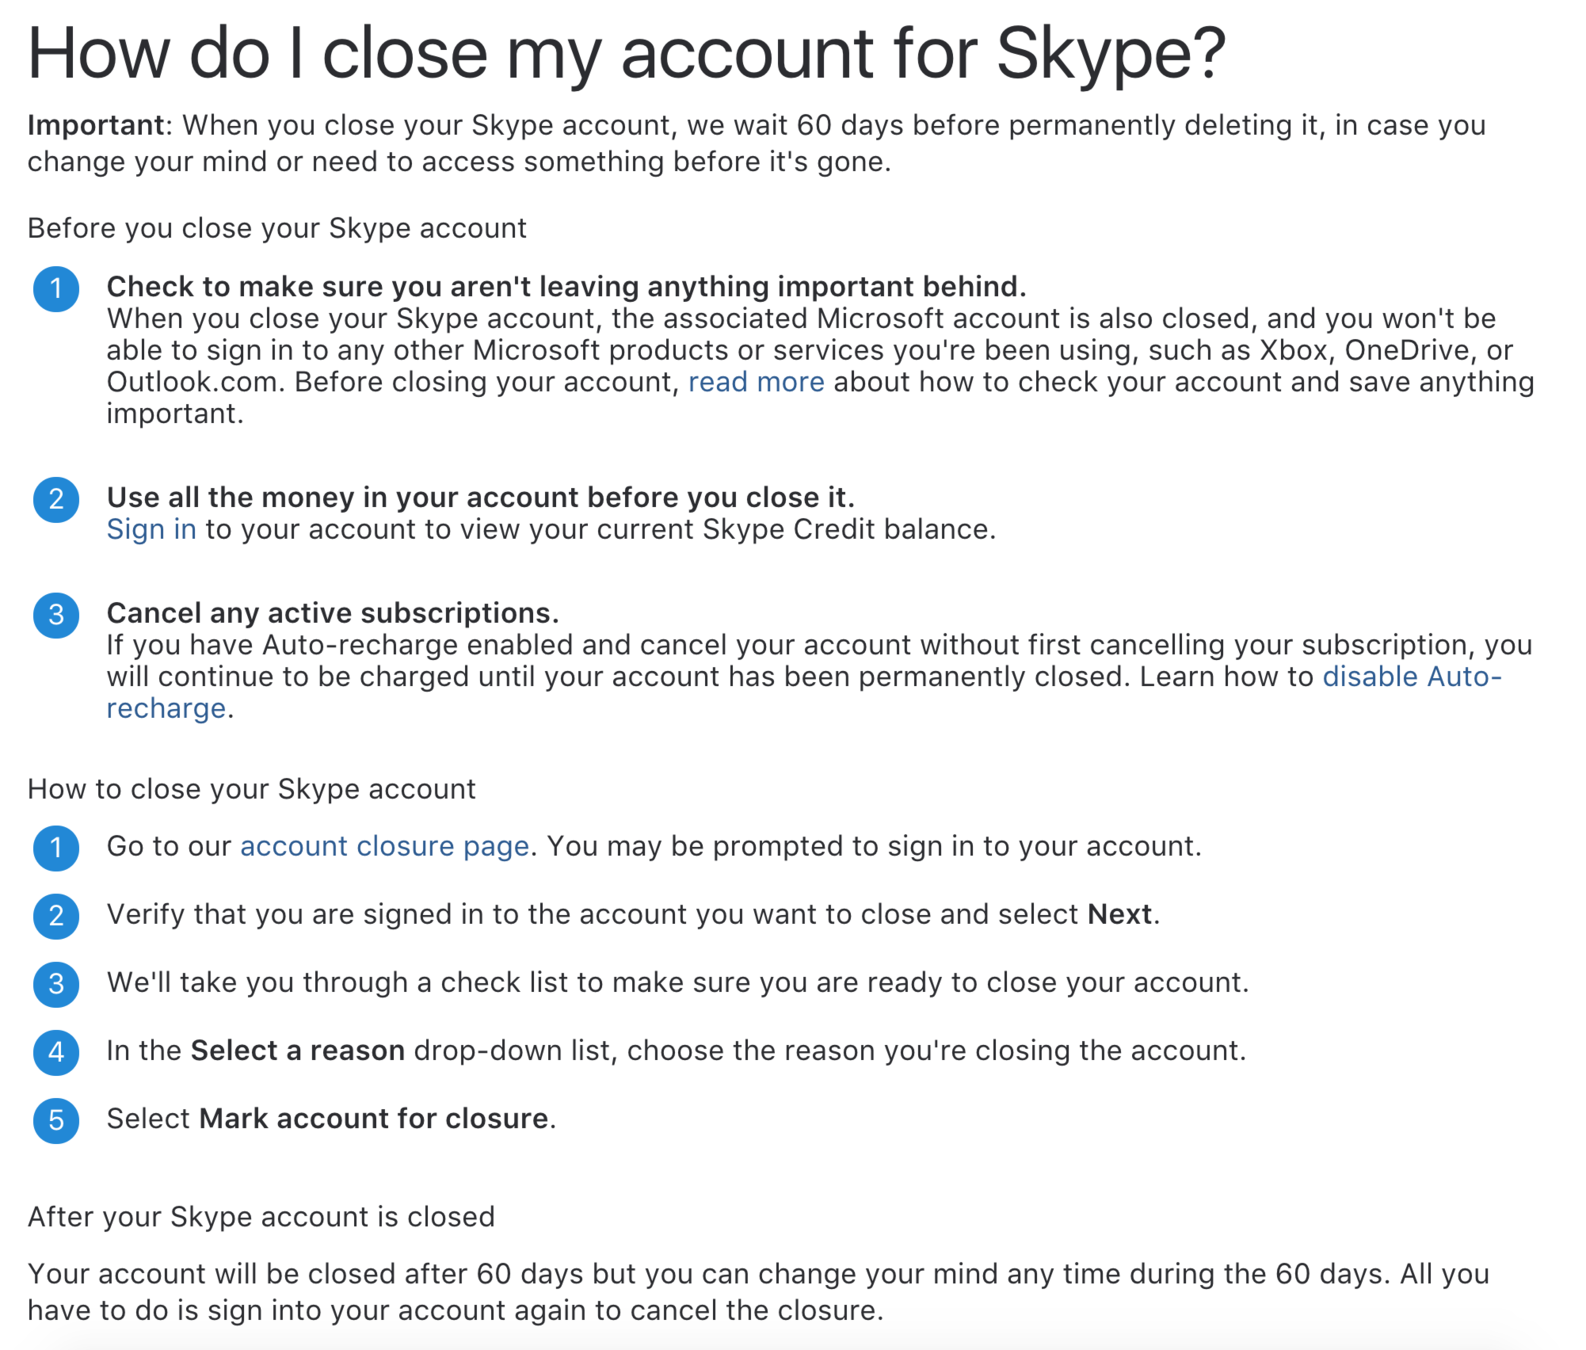
Task: Click the step 3 badge beside We'll take you through
Action: (56, 984)
